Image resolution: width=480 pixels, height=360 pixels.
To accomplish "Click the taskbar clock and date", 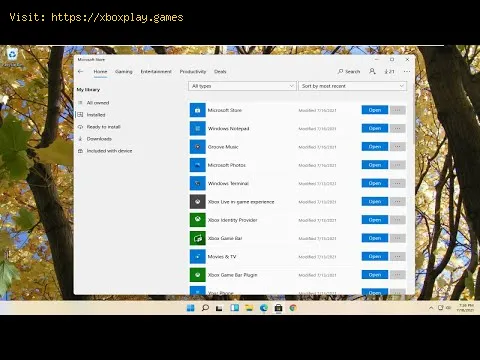I will 466,308.
